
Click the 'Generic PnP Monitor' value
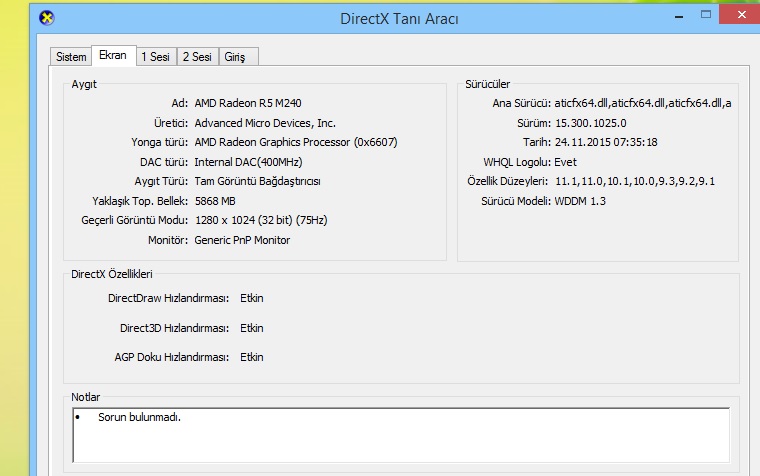click(242, 240)
